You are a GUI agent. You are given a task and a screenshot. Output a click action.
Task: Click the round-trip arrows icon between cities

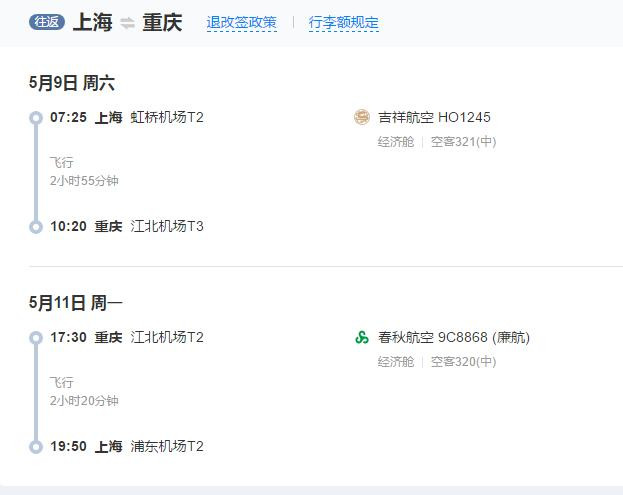[x=127, y=23]
